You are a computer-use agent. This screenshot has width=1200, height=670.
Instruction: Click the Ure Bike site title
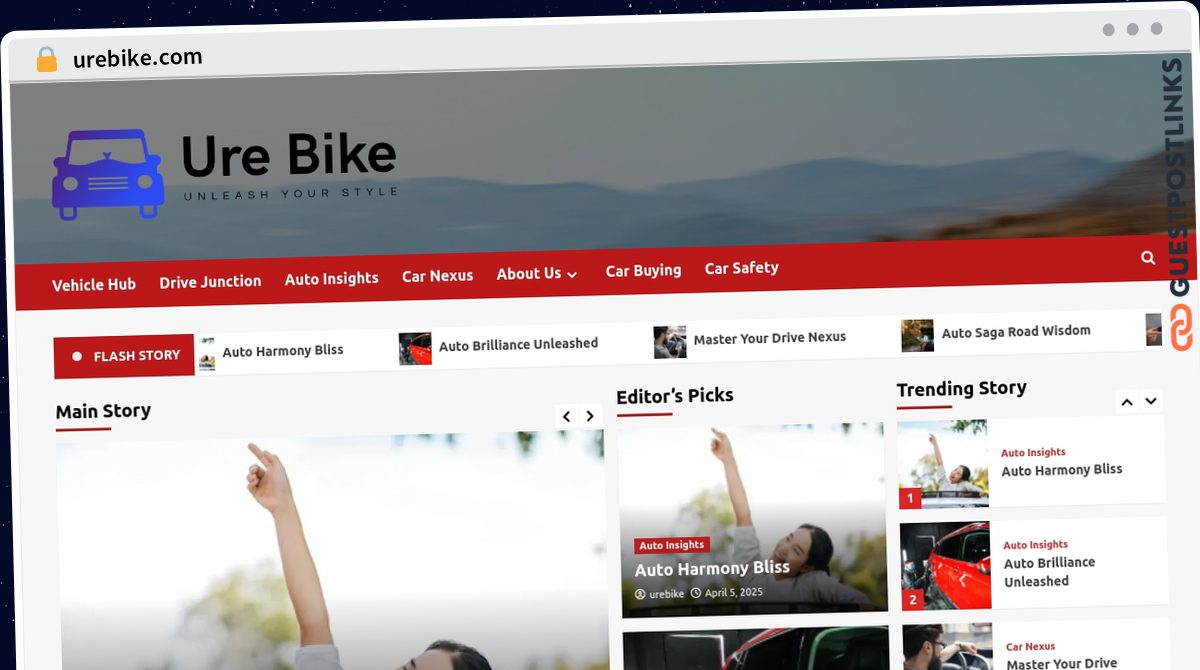coord(289,155)
